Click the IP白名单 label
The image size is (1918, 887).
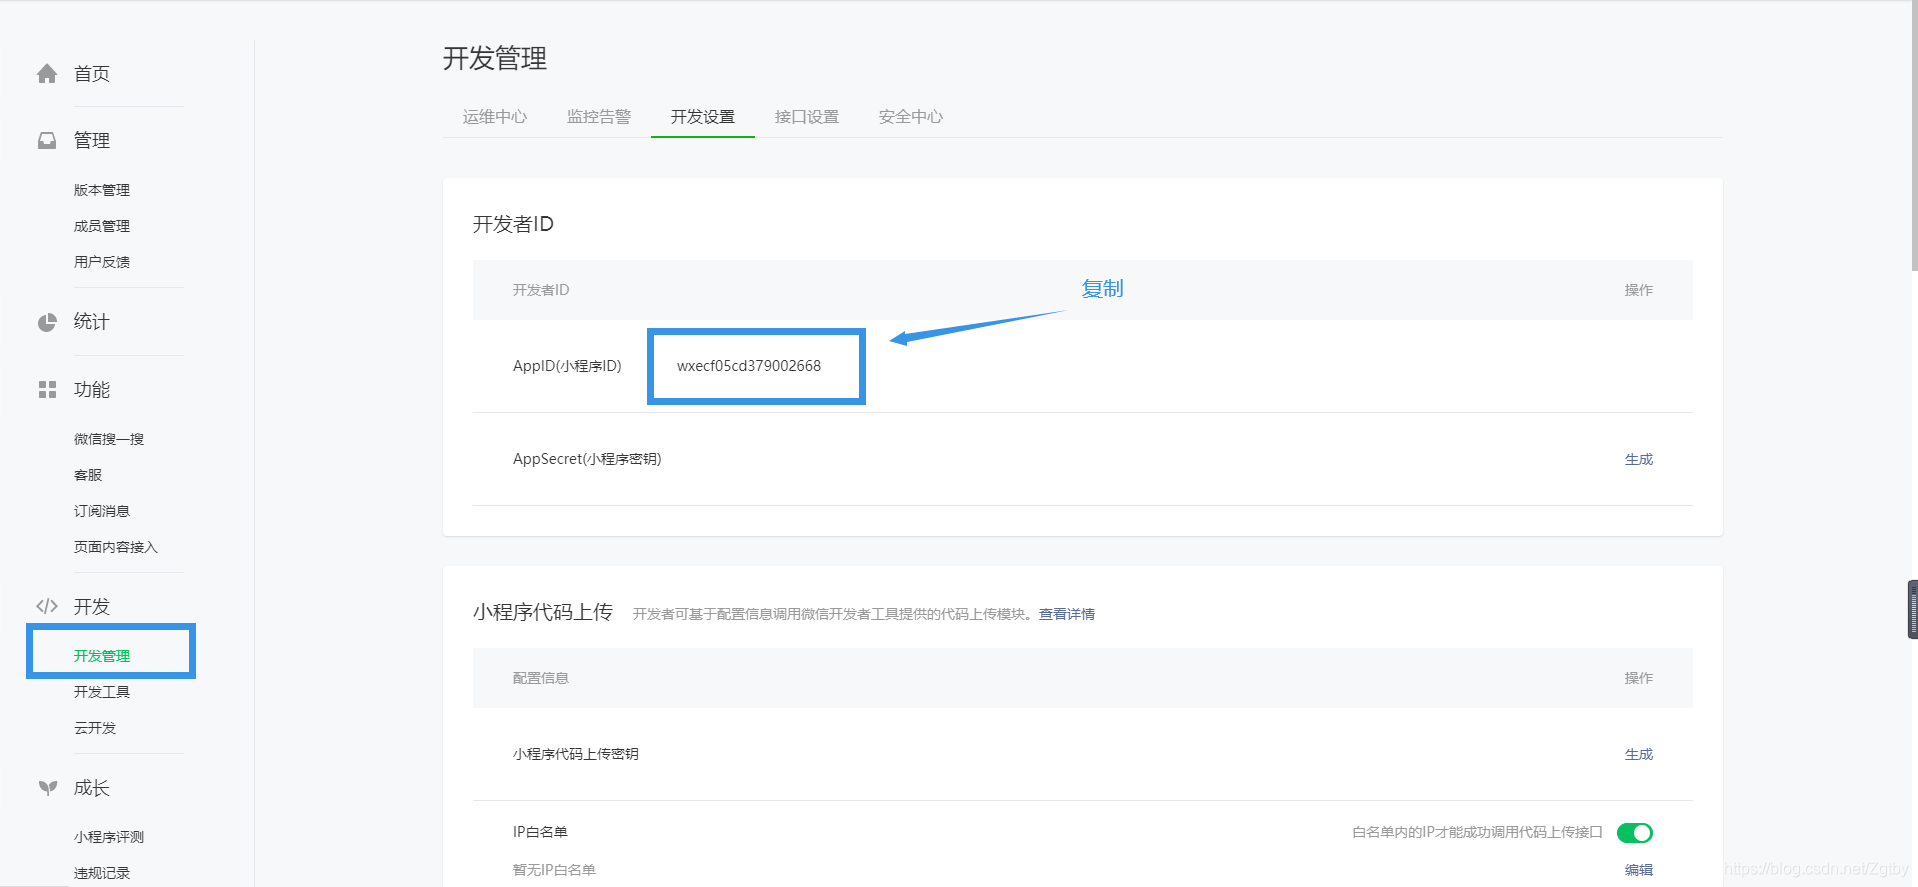[540, 832]
